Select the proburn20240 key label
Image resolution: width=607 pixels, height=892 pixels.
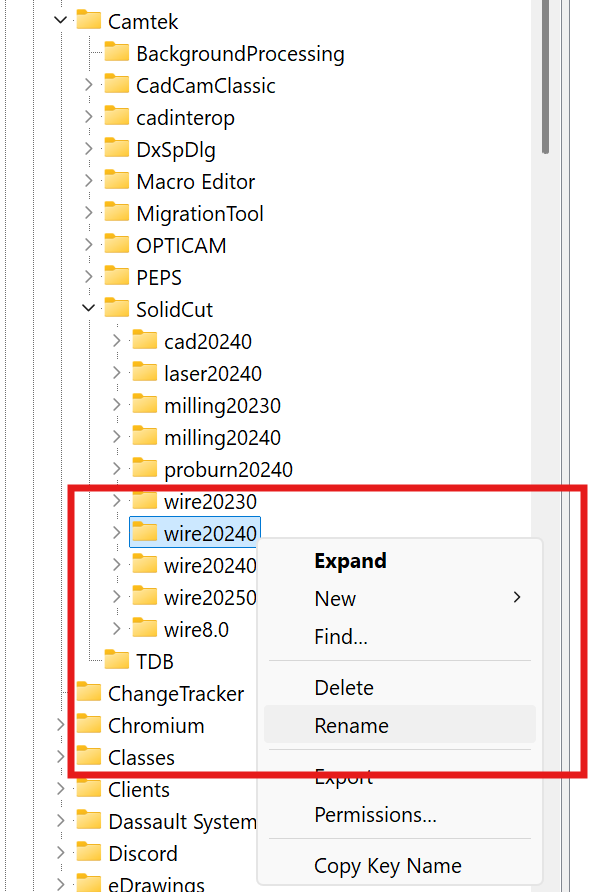click(x=228, y=470)
